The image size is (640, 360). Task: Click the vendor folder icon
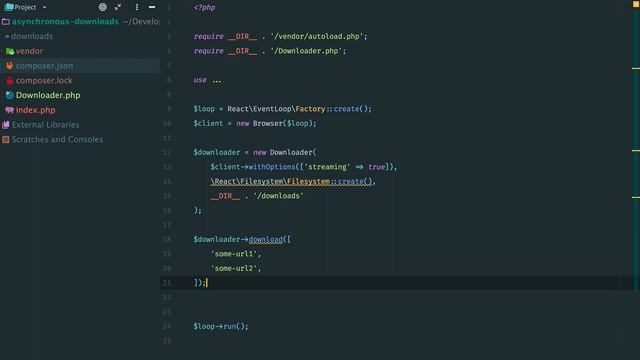(10, 51)
